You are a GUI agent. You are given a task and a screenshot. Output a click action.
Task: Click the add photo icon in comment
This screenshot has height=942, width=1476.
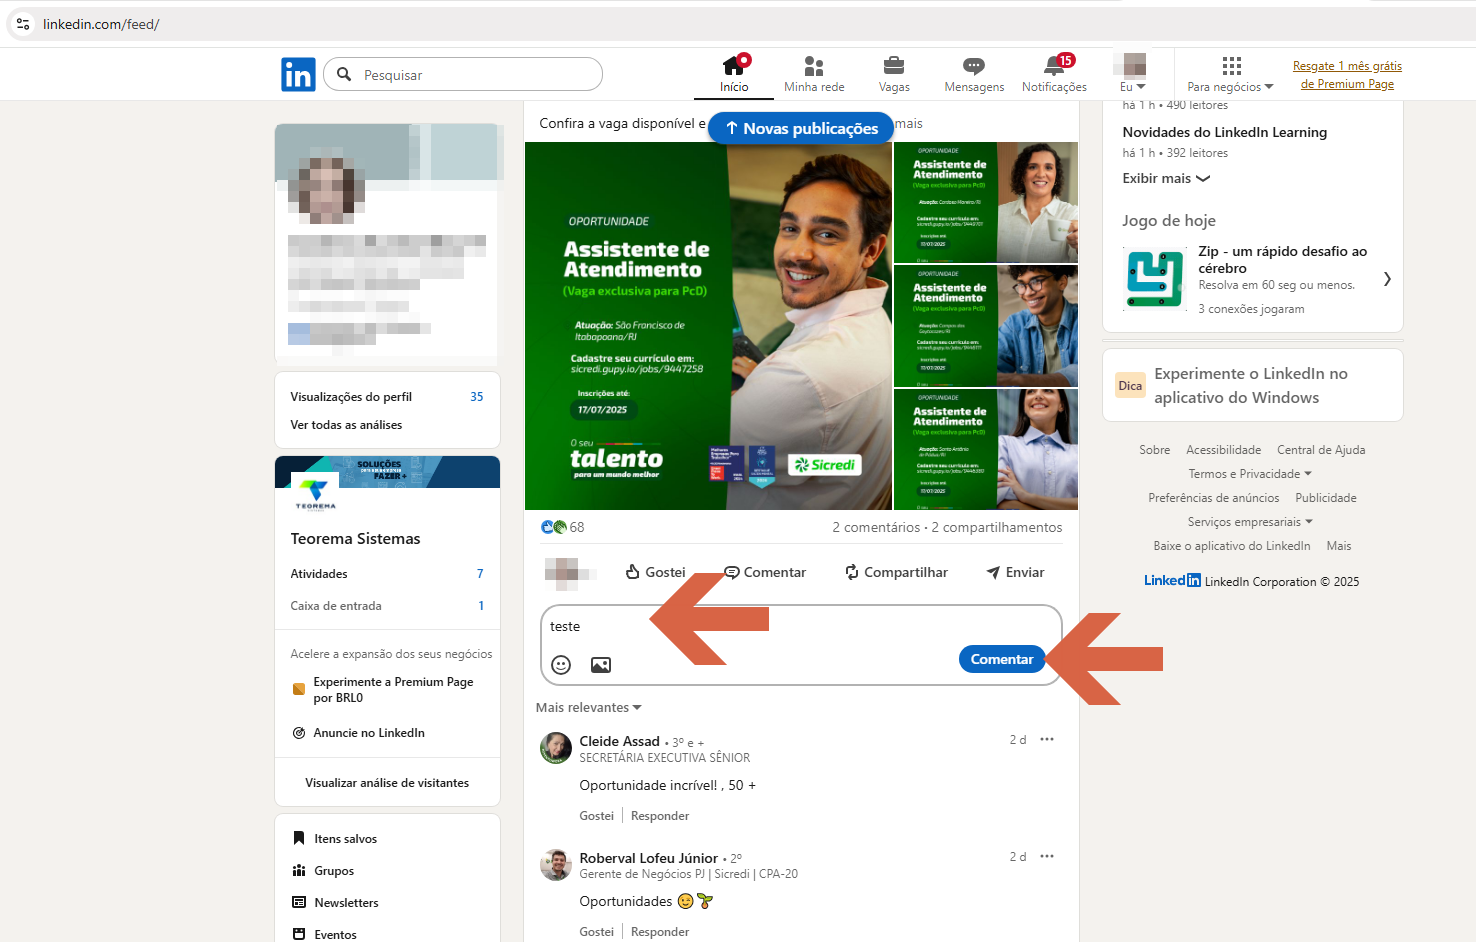pos(601,665)
